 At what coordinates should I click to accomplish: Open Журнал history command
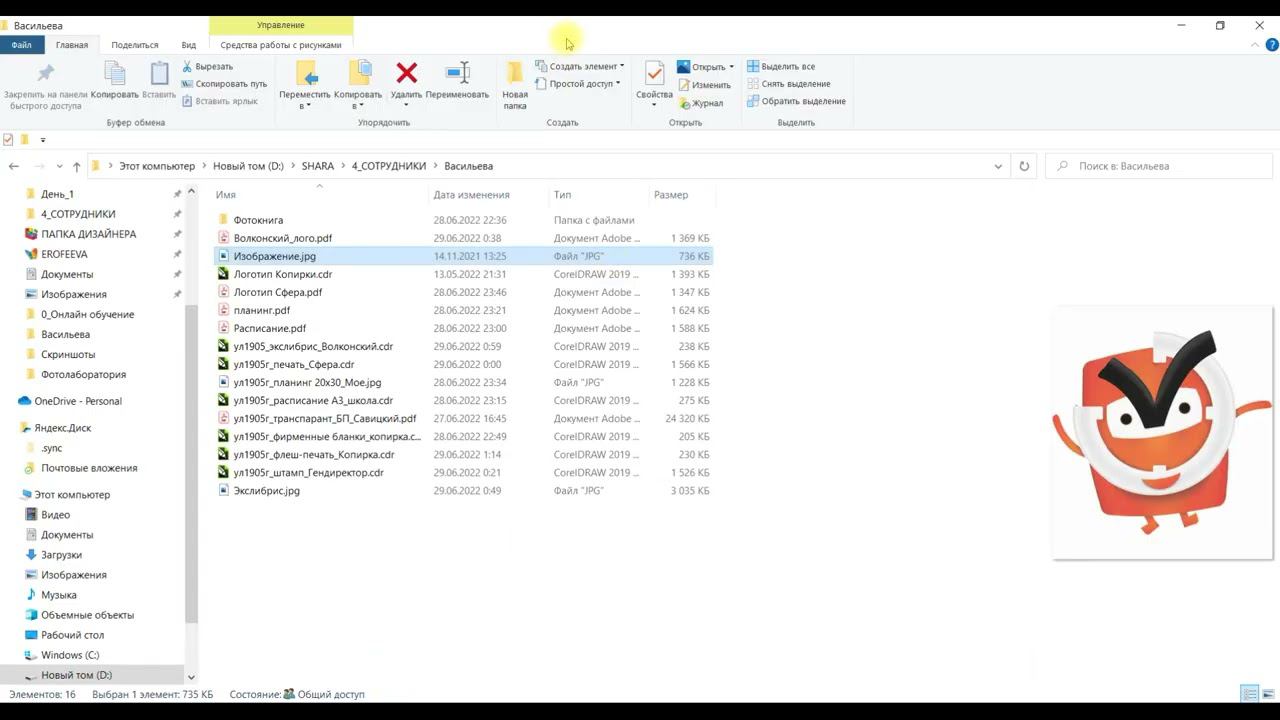click(700, 103)
